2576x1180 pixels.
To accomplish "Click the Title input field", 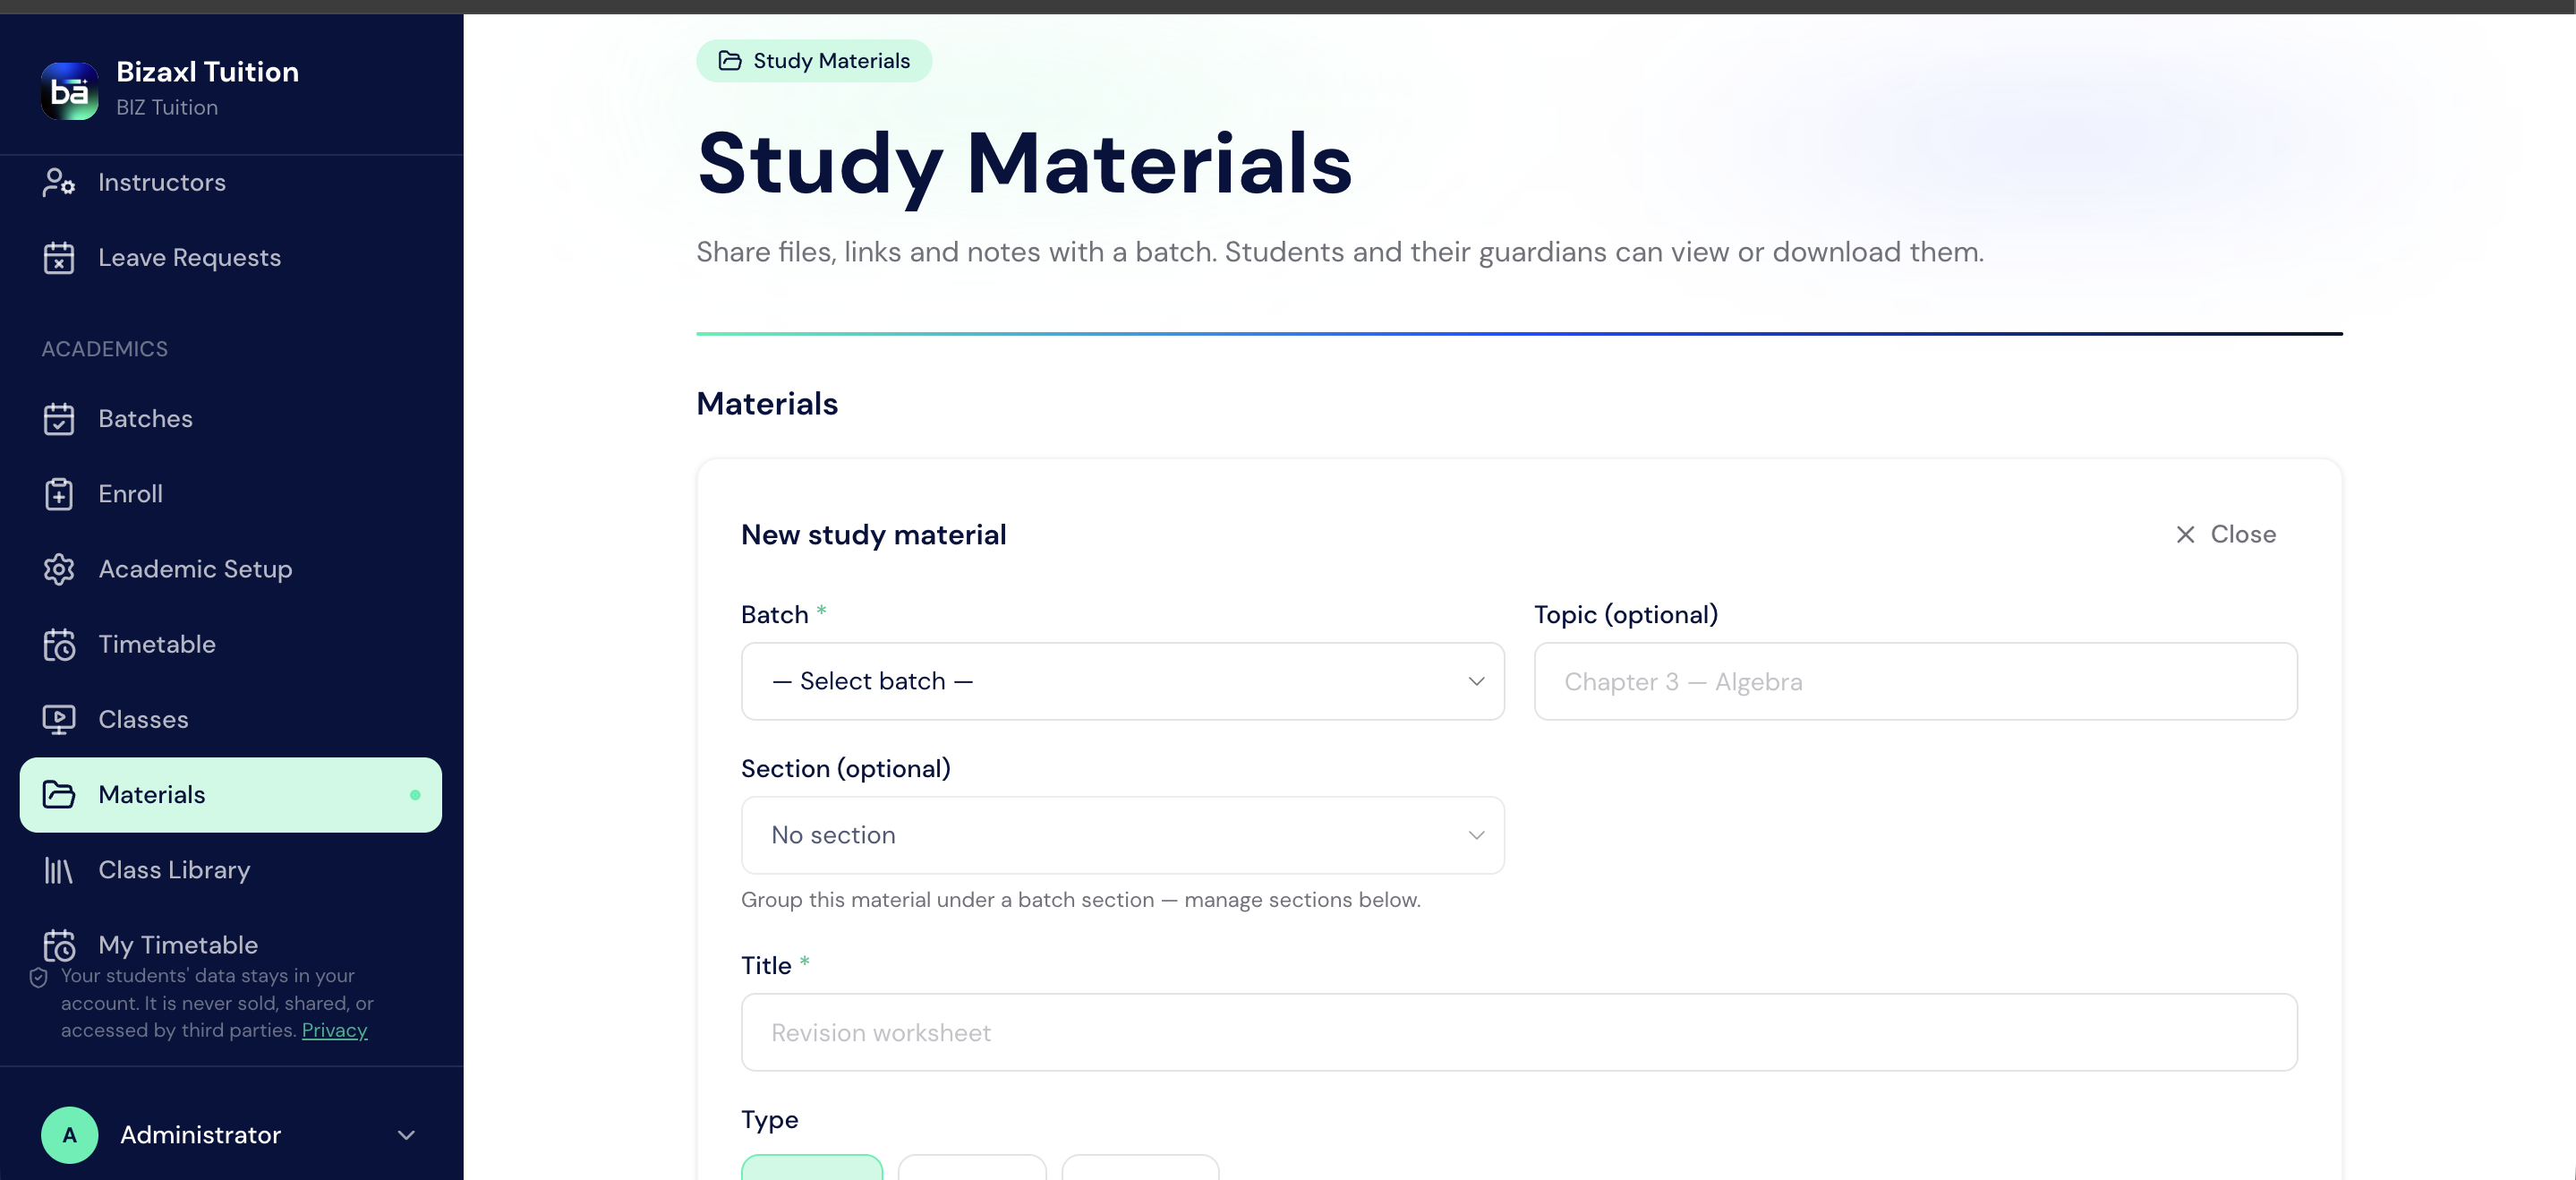I will 1519,1032.
